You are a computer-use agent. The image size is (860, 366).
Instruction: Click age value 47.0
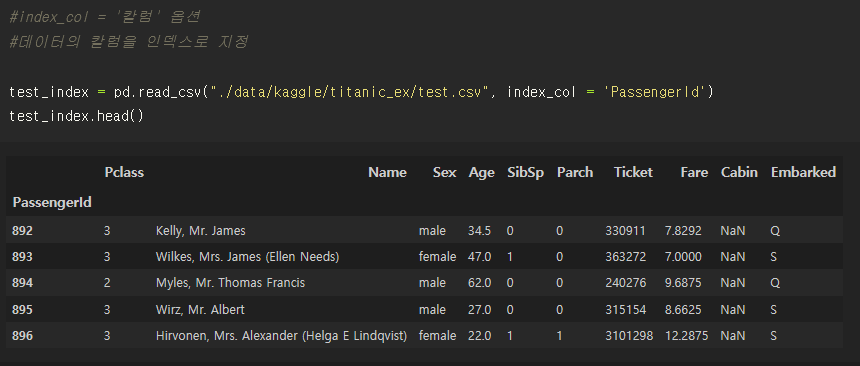(479, 257)
